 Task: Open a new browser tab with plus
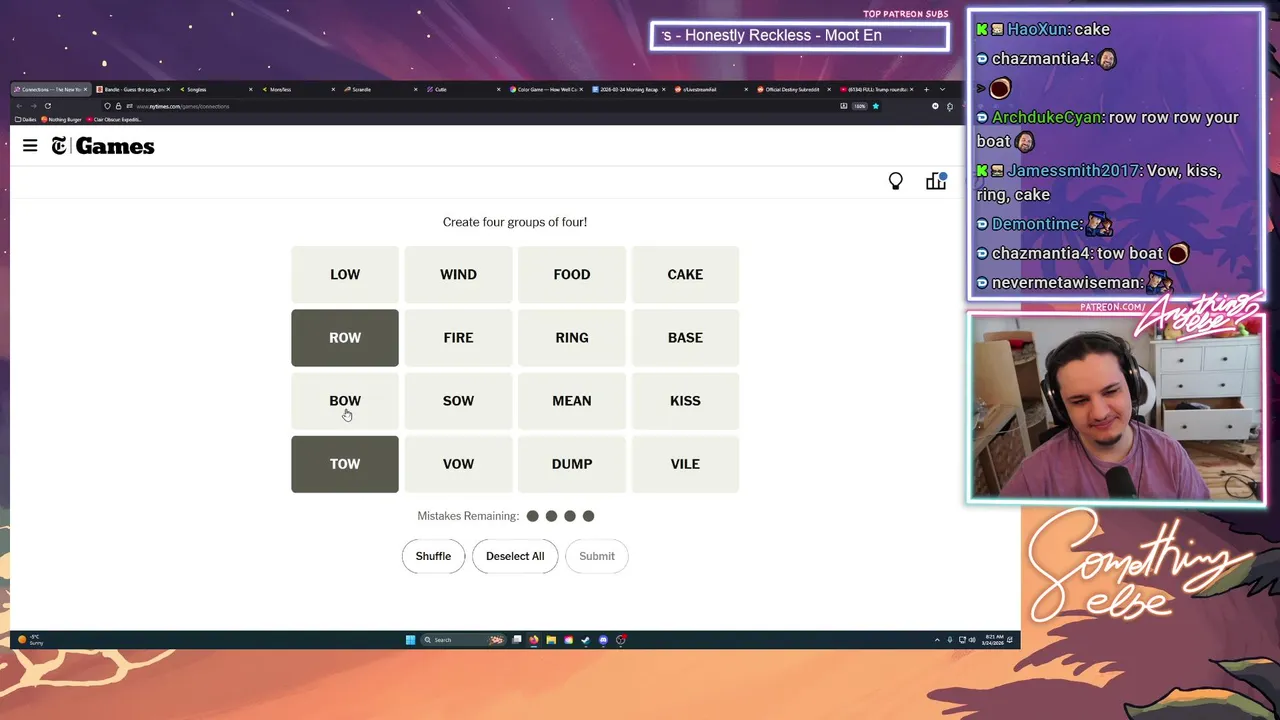point(926,89)
